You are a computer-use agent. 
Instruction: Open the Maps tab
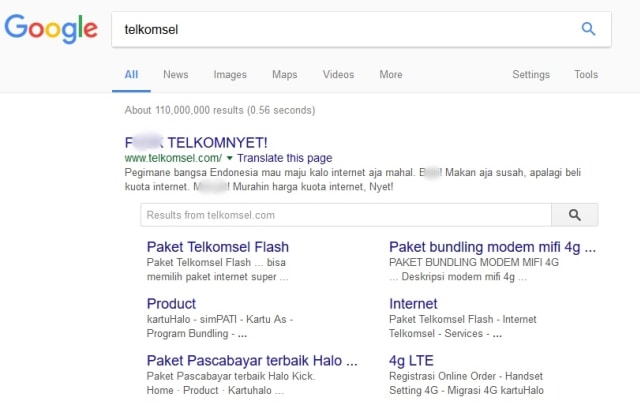[284, 75]
